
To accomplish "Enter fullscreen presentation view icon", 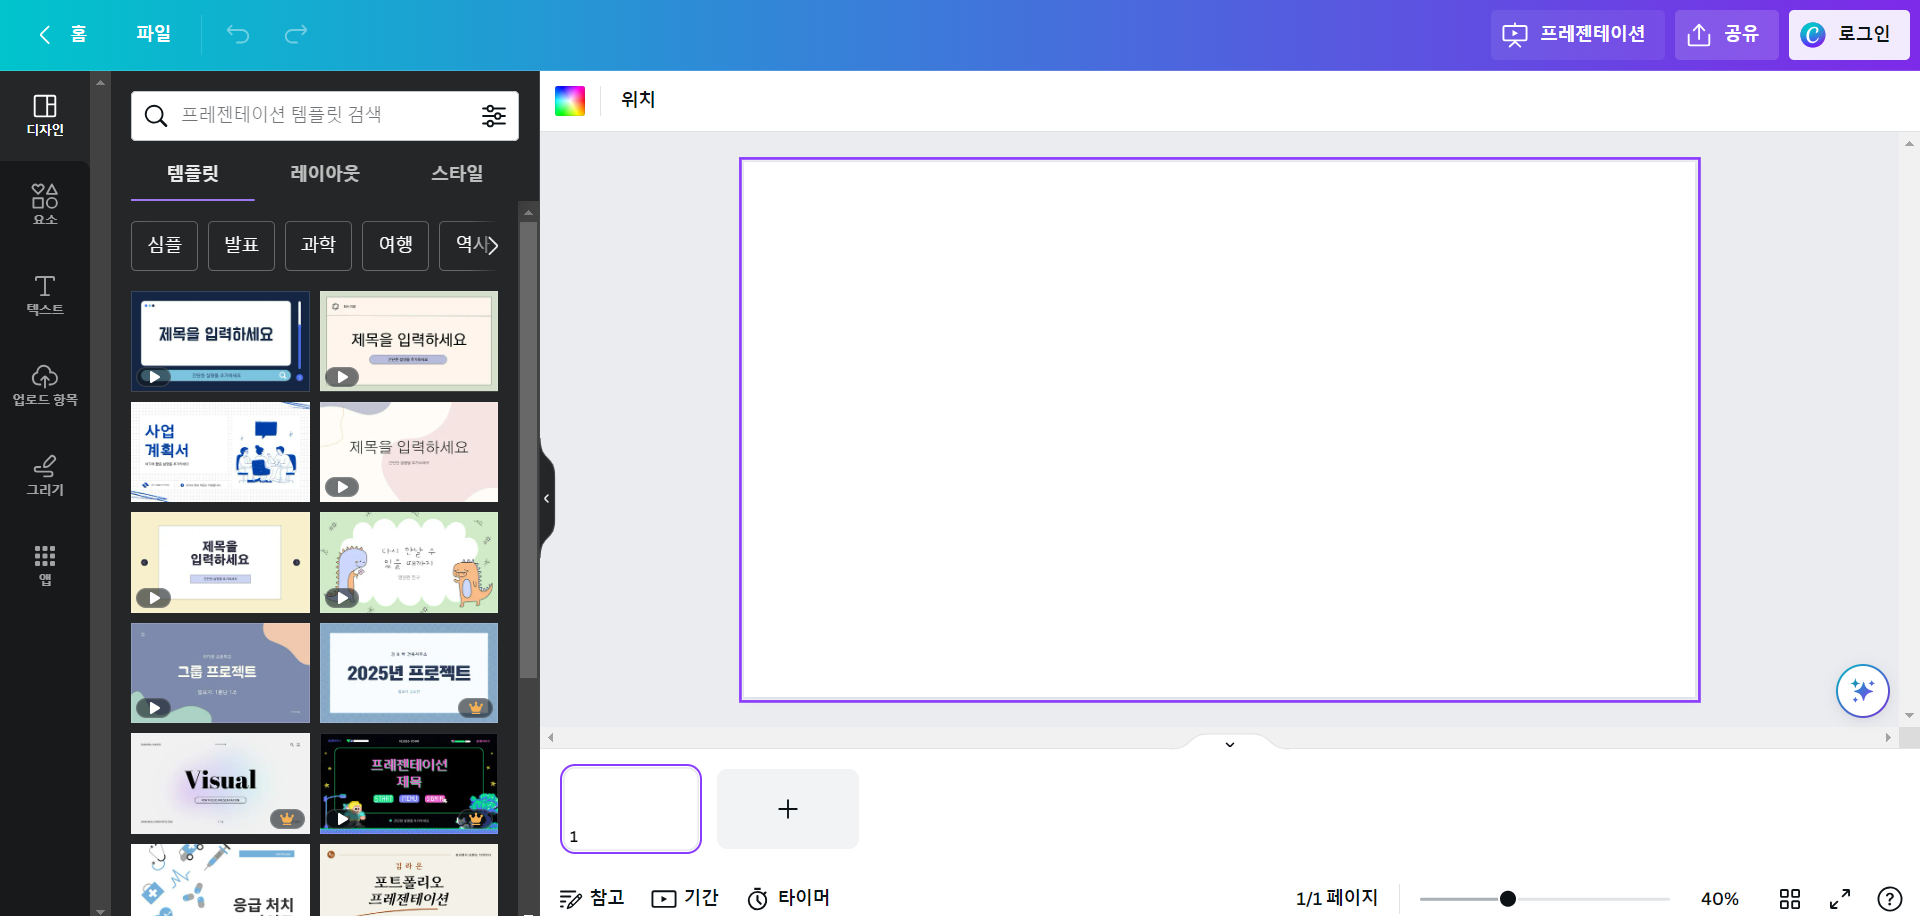I will 1841,898.
